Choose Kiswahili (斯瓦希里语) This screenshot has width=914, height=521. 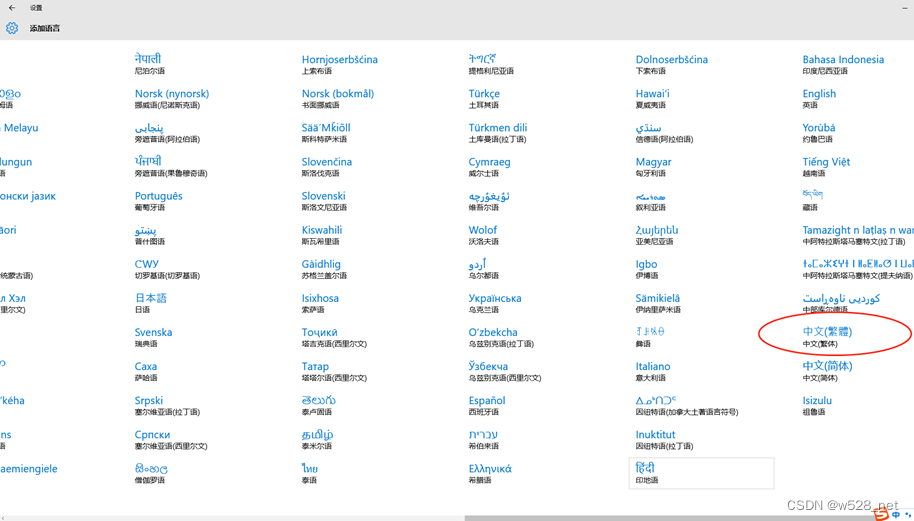coord(324,235)
